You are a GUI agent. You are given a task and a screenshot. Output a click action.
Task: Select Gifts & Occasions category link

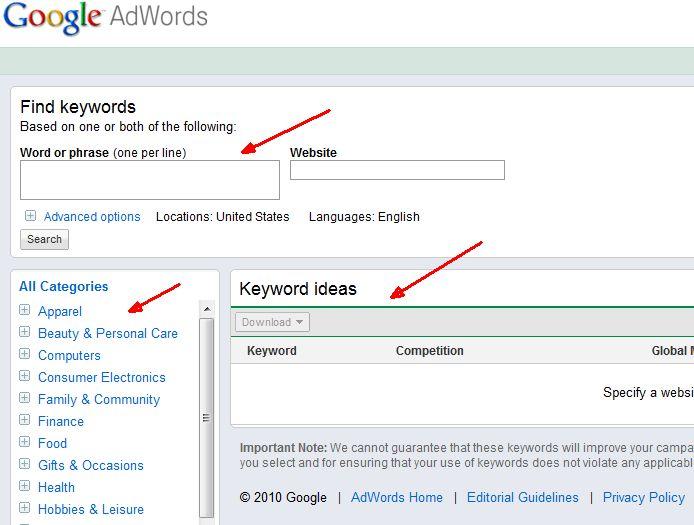(91, 466)
